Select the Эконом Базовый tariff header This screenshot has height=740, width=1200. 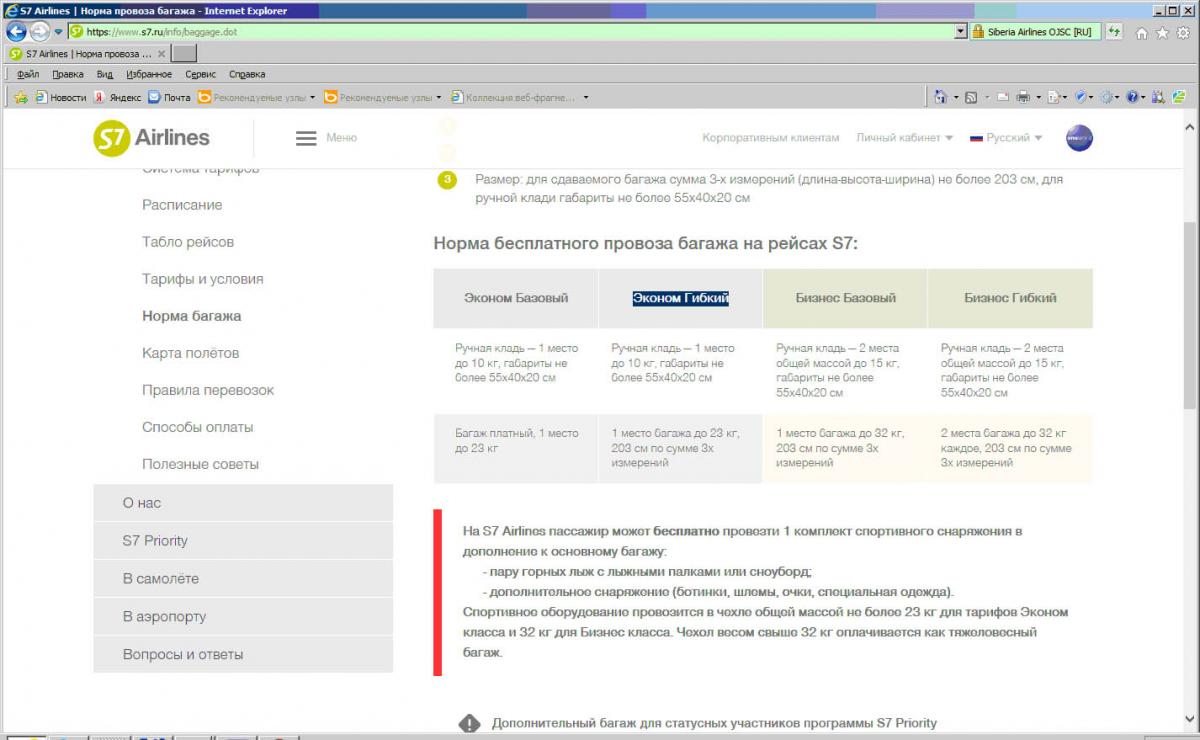coord(516,298)
